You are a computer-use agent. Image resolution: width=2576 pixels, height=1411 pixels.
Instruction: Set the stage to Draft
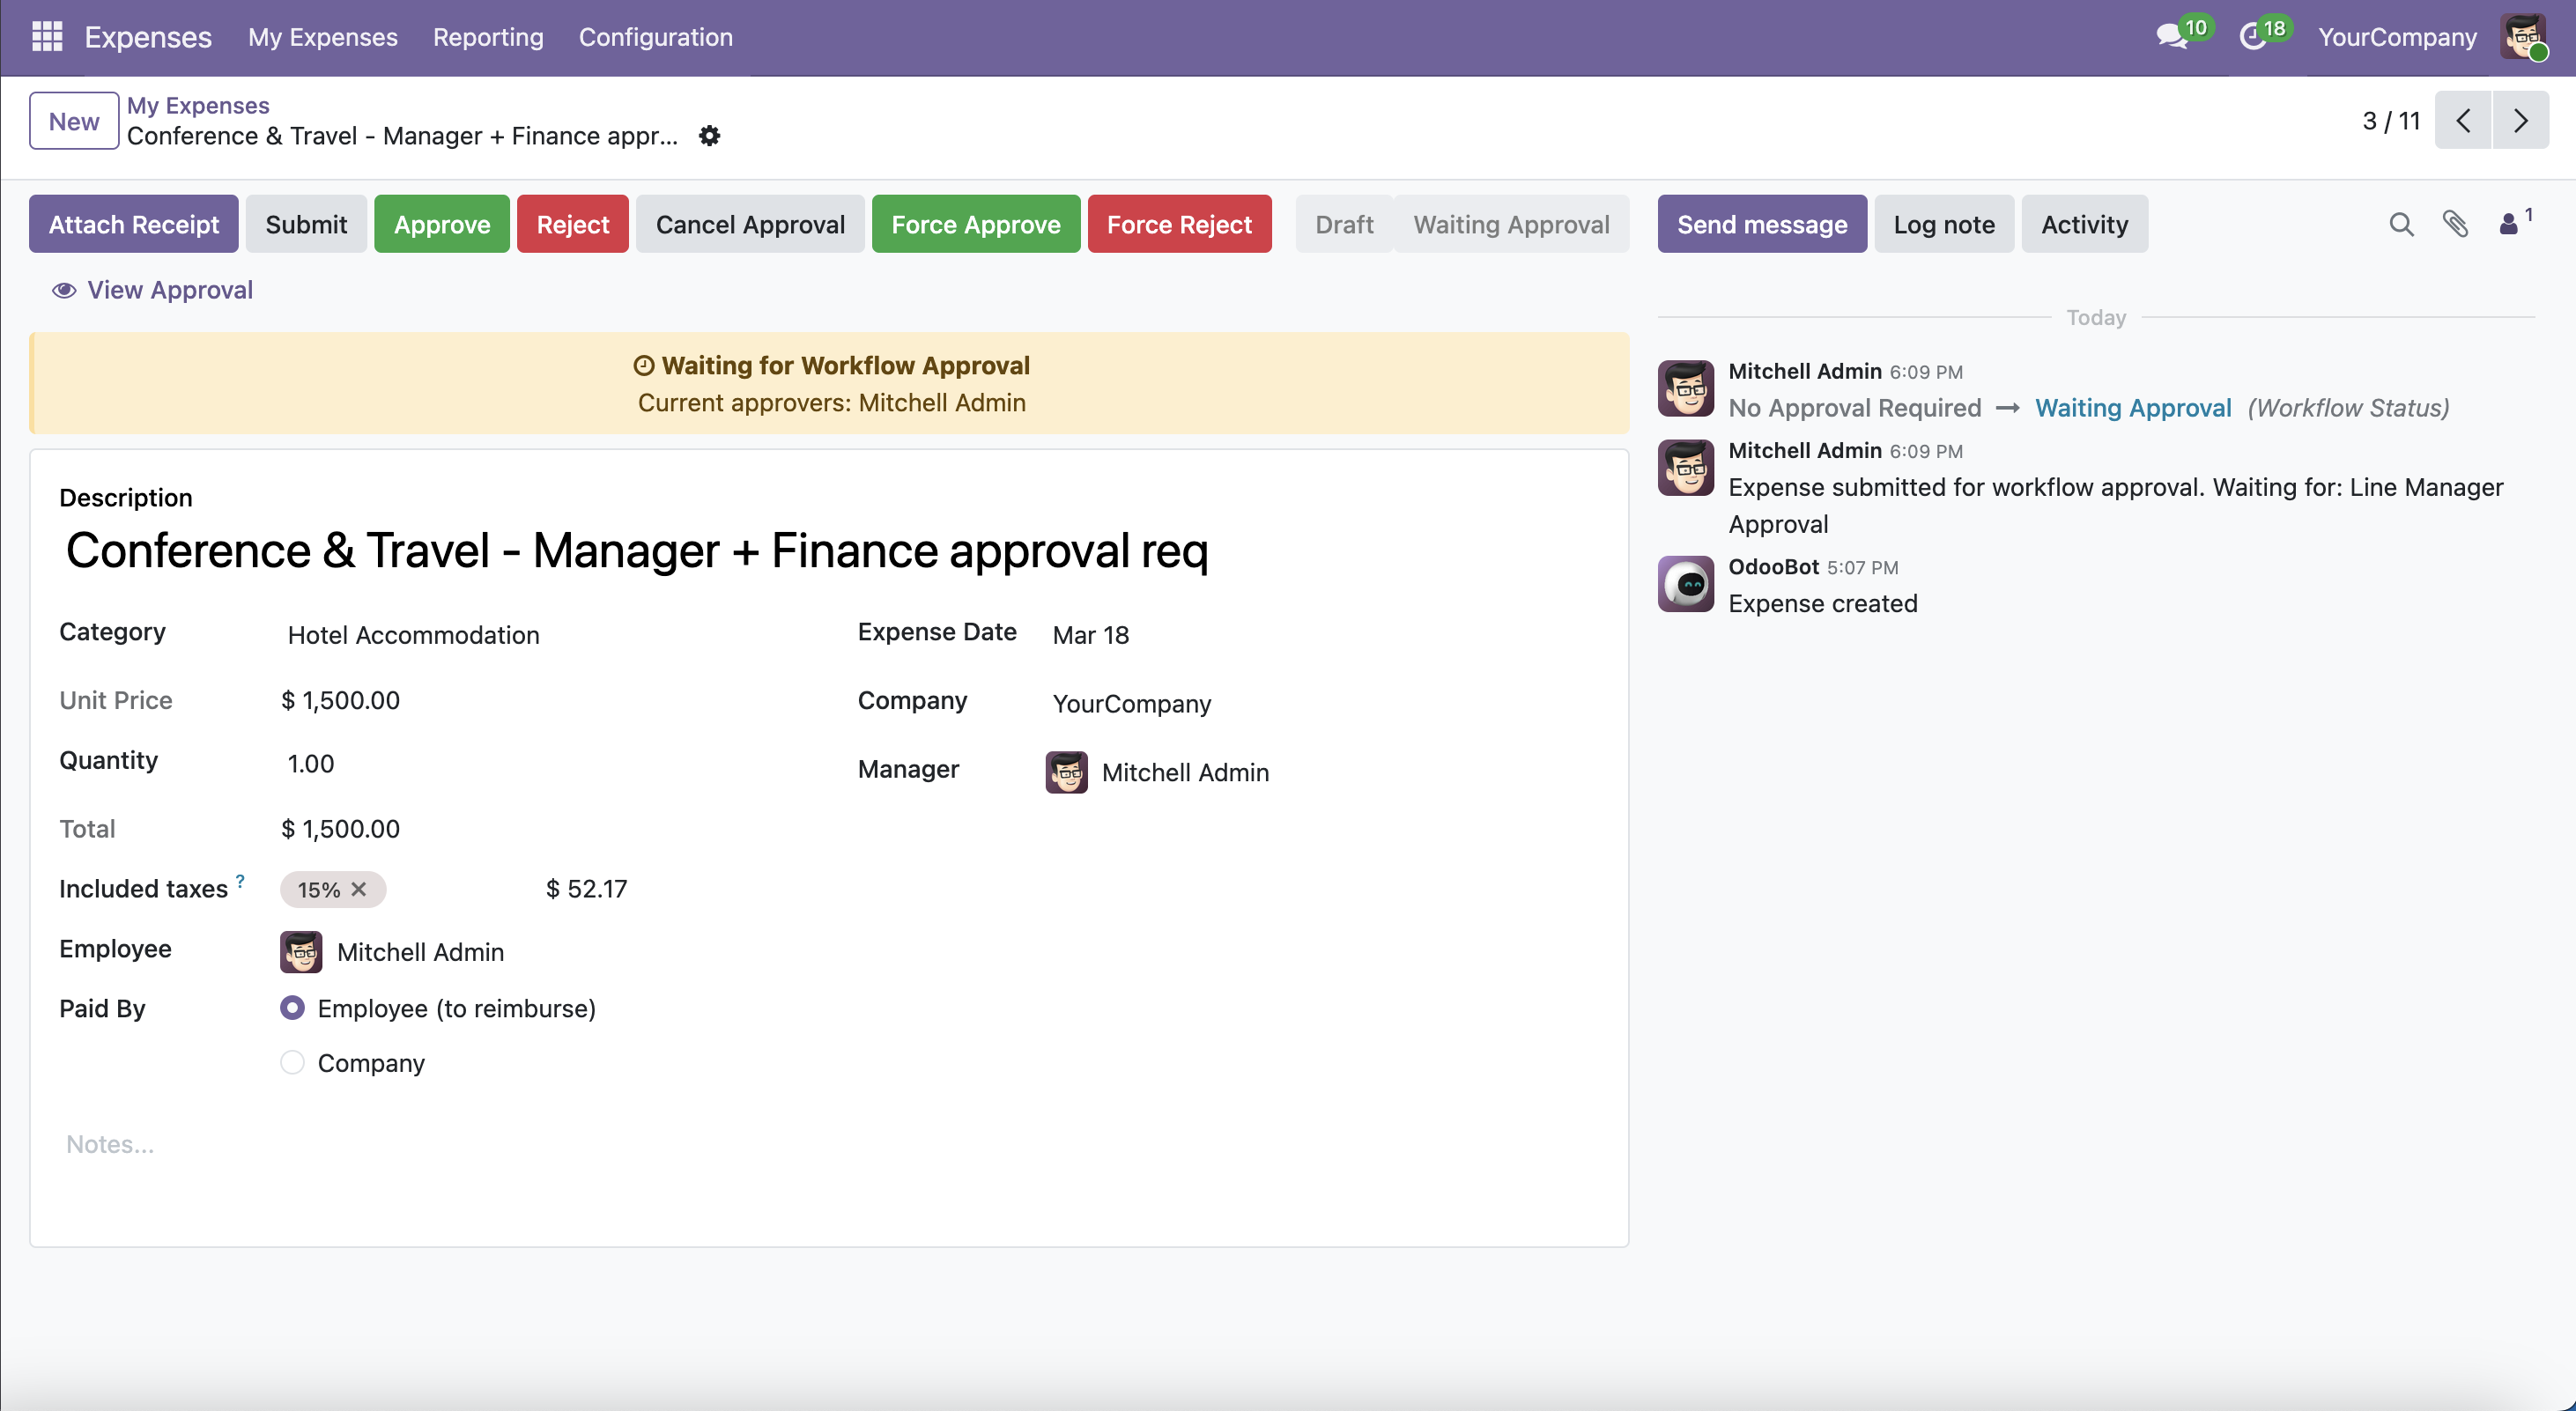pos(1343,223)
